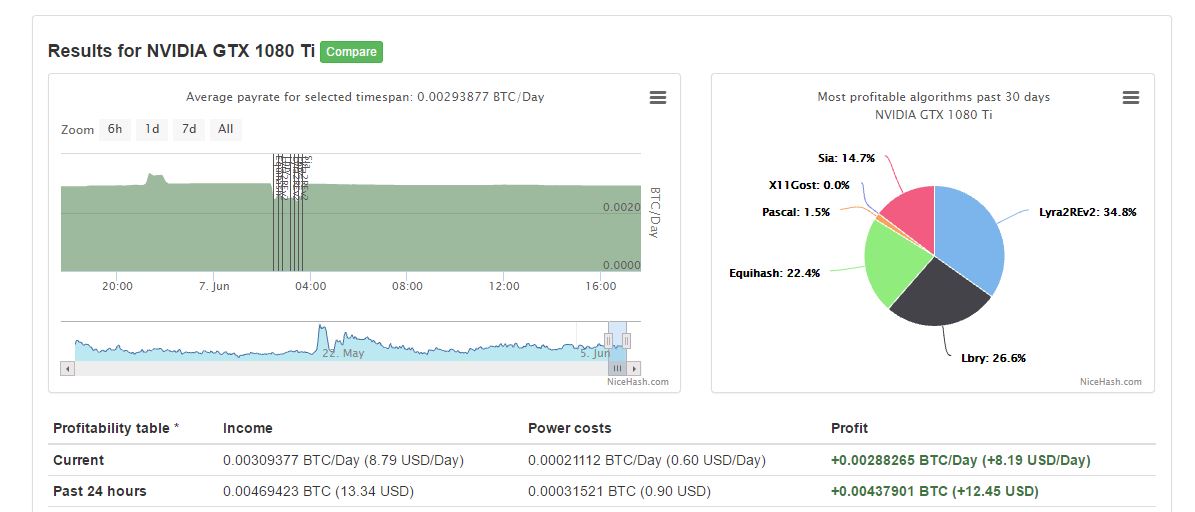The width and height of the screenshot is (1195, 512).
Task: Click the average payrate chart title
Action: click(x=365, y=98)
